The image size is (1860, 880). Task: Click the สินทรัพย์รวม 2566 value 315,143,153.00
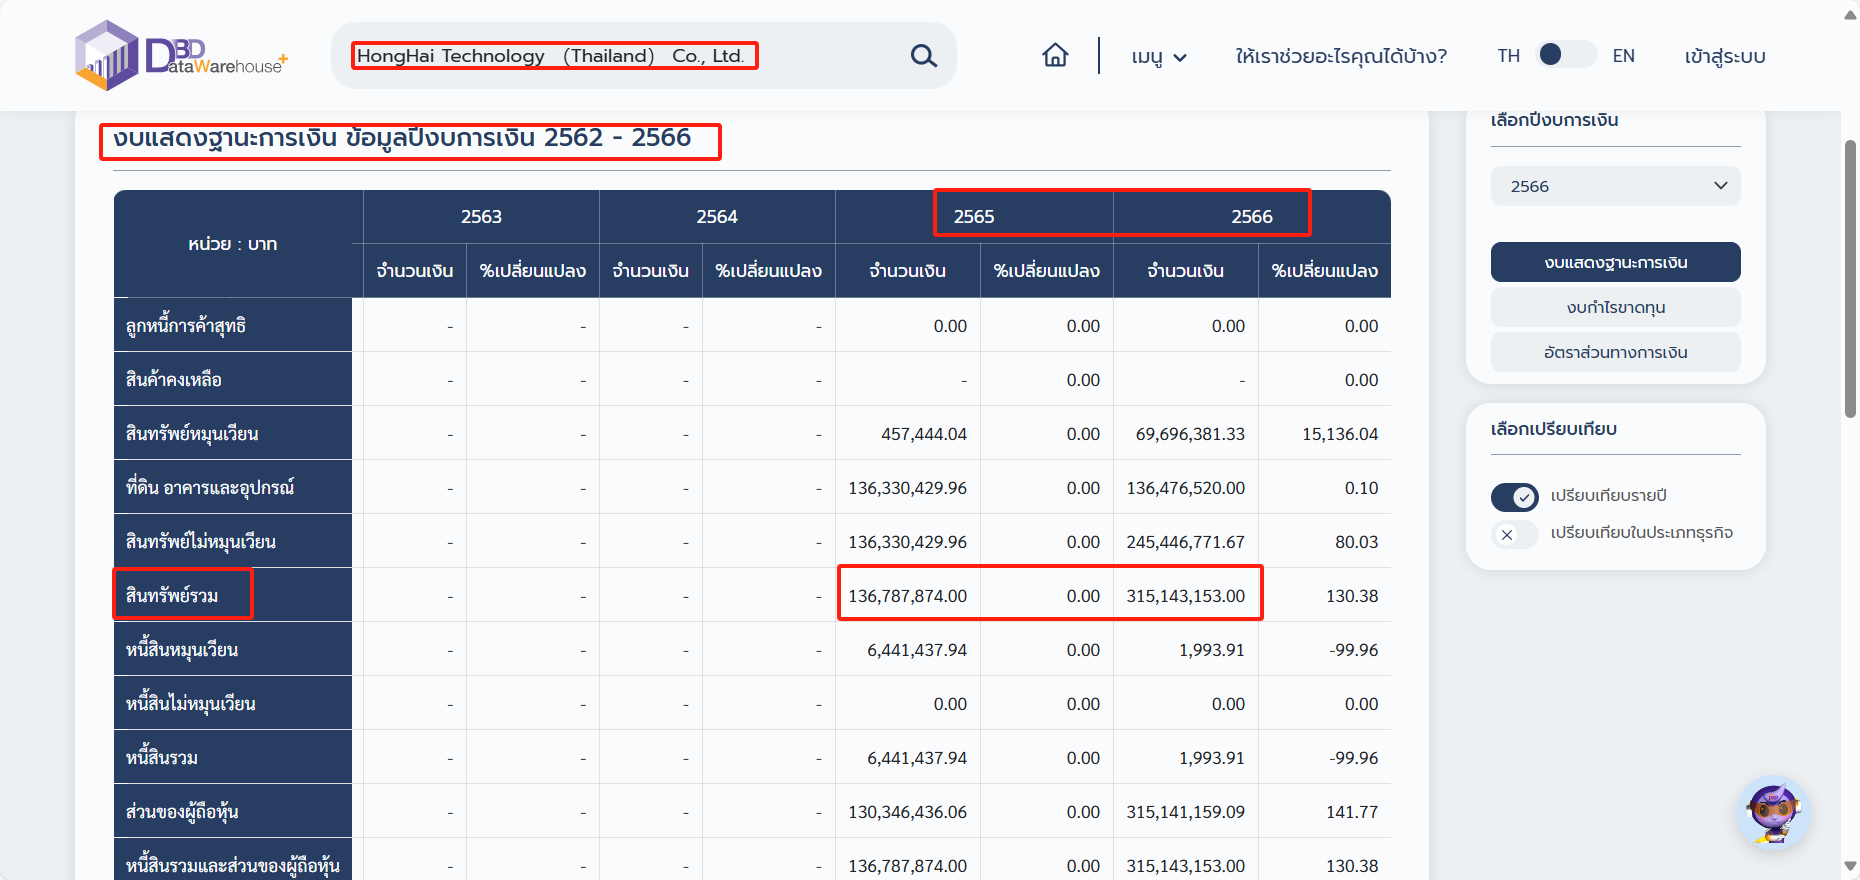(x=1186, y=596)
